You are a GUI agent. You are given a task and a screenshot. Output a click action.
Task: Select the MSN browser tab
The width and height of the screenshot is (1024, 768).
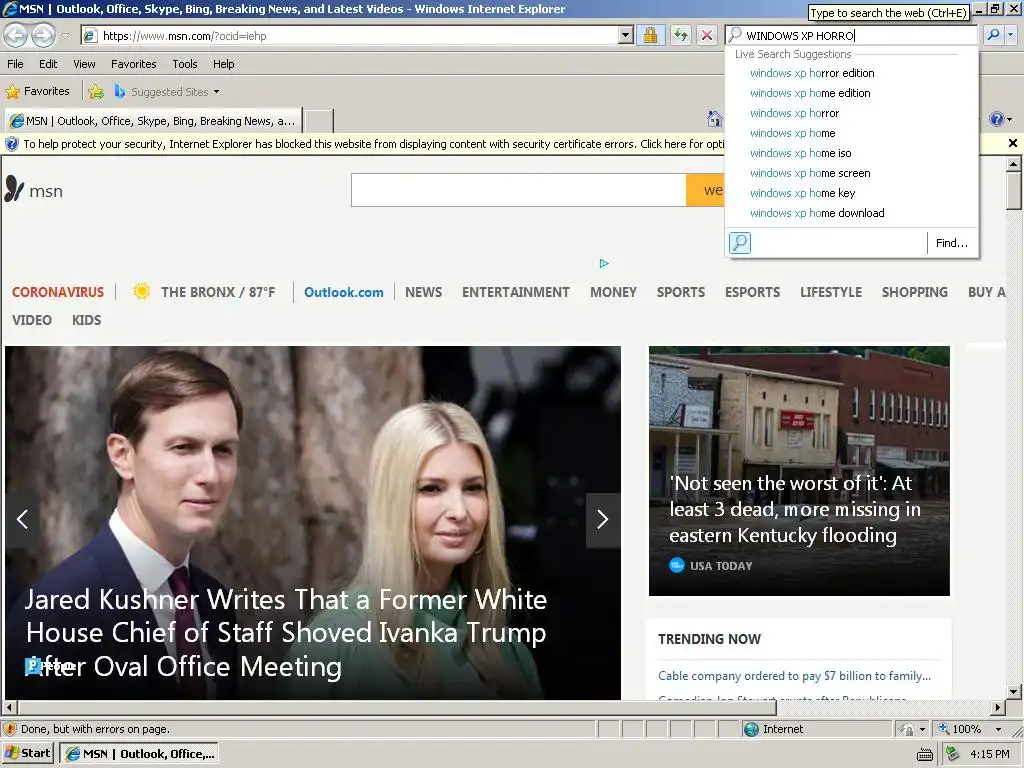pos(153,121)
